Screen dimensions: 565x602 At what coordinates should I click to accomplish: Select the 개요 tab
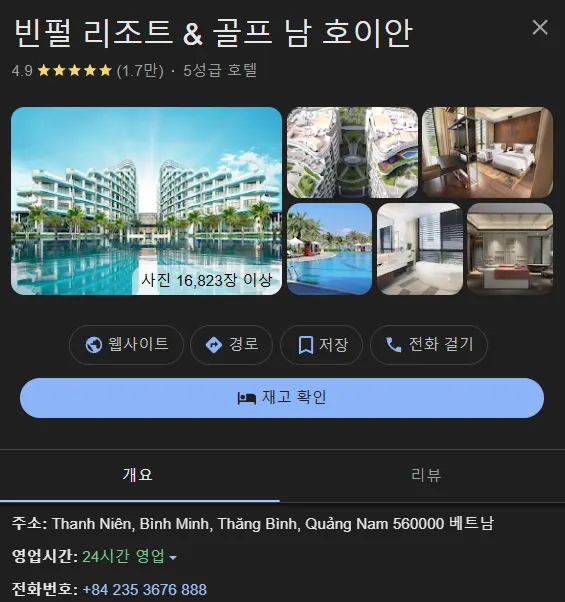138,475
